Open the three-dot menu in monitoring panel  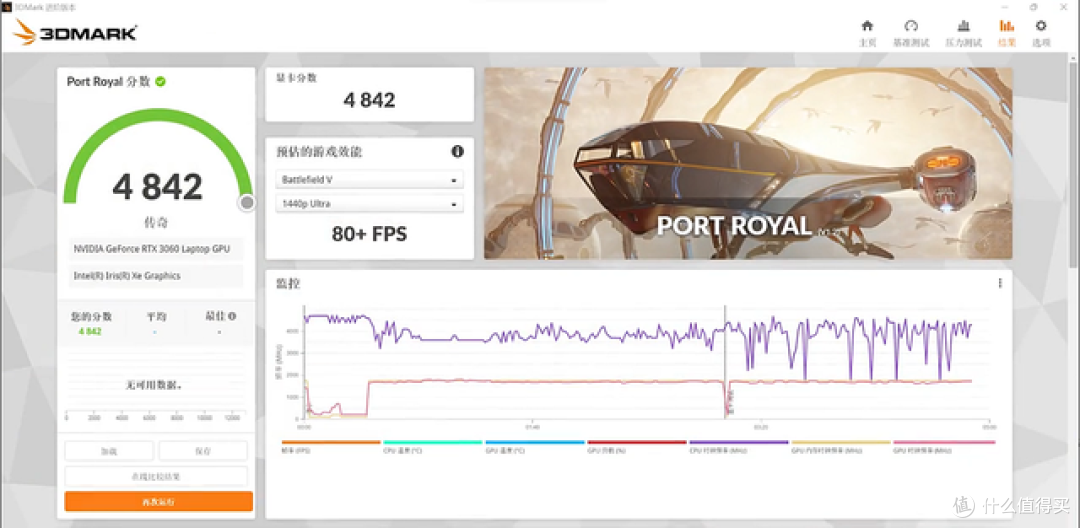coord(999,284)
